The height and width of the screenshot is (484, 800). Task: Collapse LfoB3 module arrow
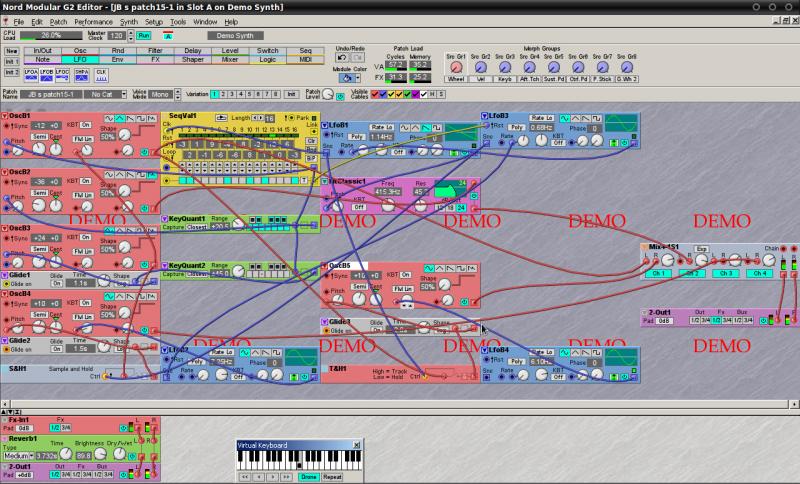pyautogui.click(x=484, y=116)
